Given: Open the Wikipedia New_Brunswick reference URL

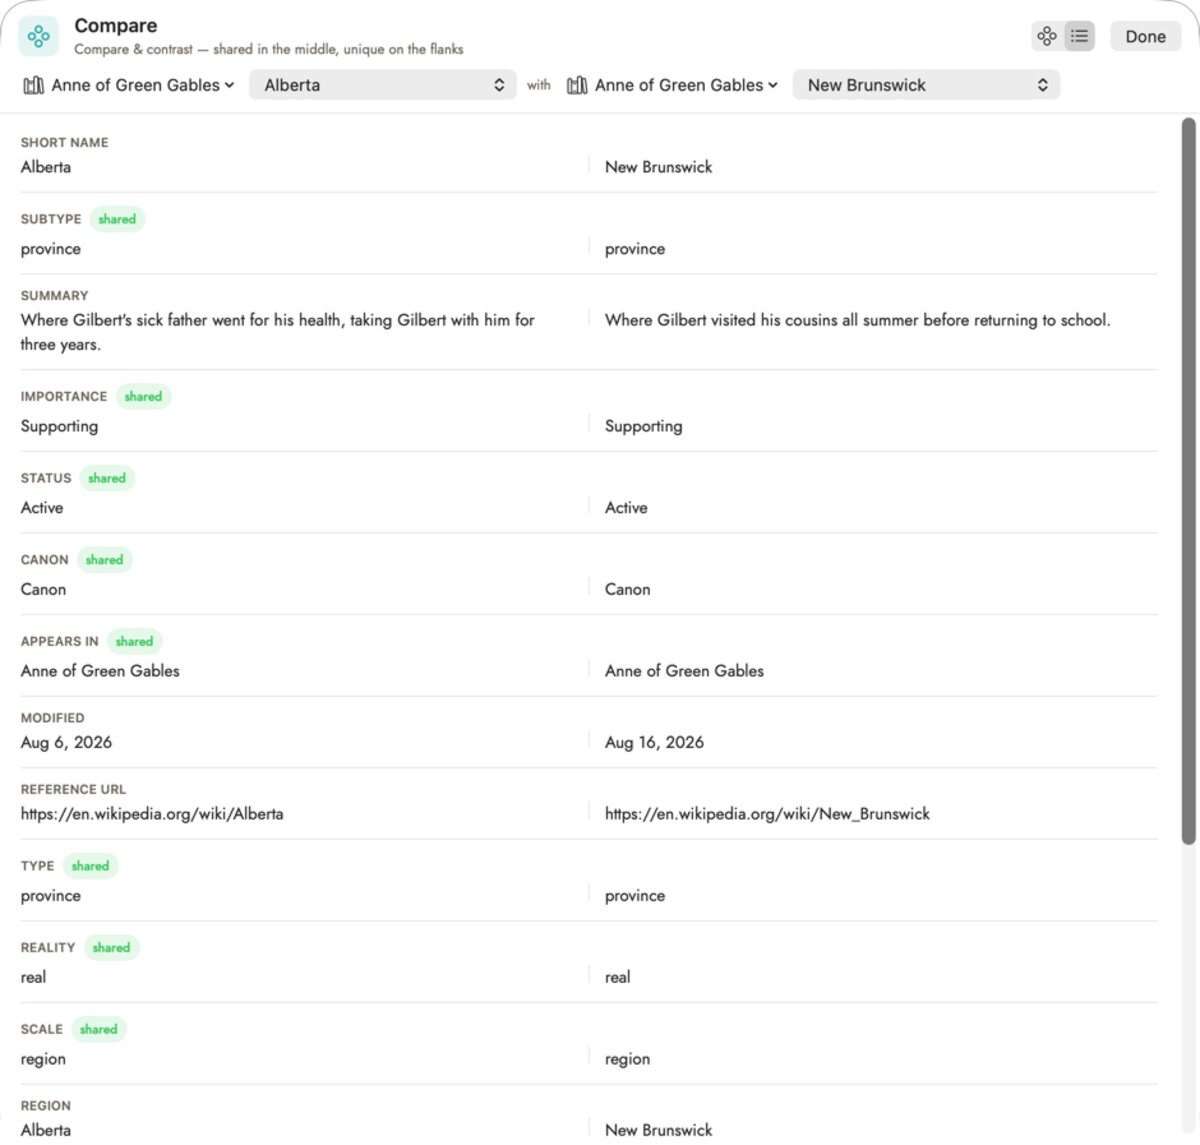Looking at the screenshot, I should (767, 814).
